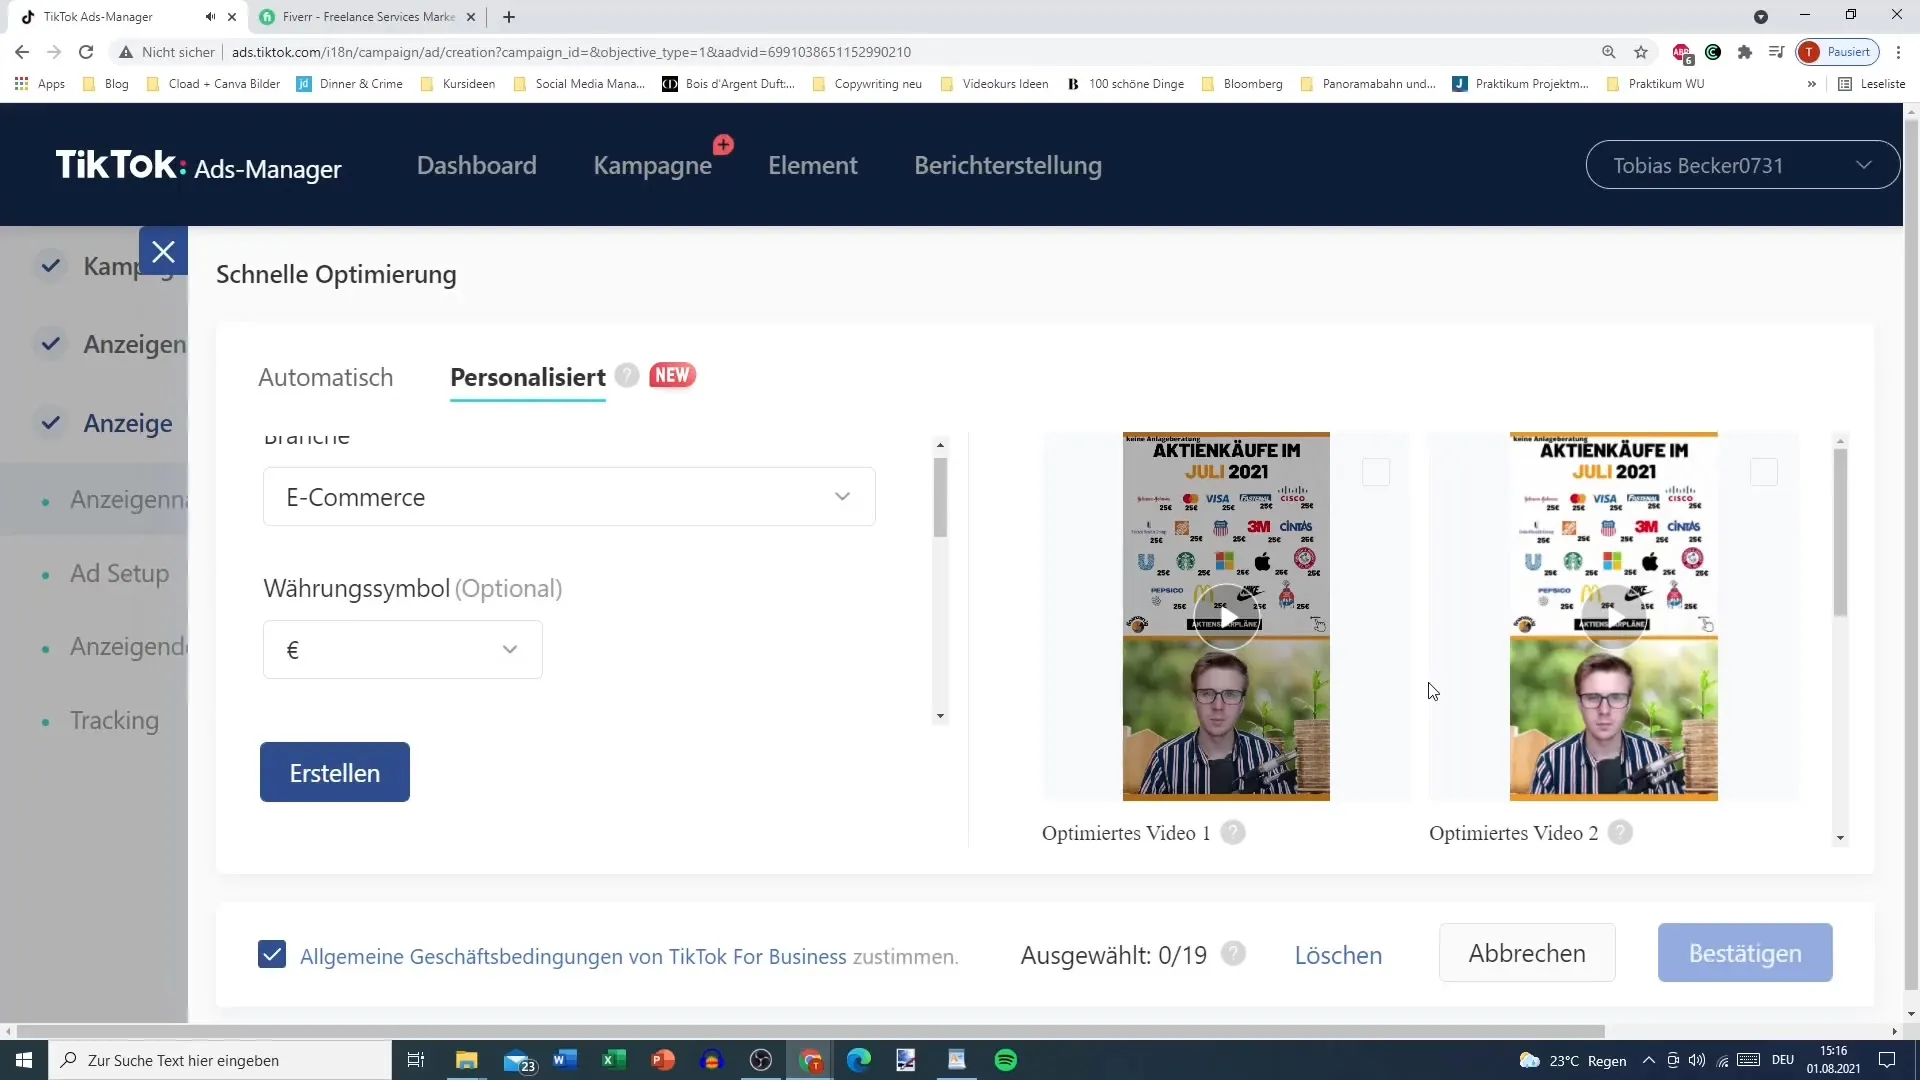Viewport: 1920px width, 1080px height.
Task: Click the help icon next to Ausgewählt counter
Action: [1236, 952]
